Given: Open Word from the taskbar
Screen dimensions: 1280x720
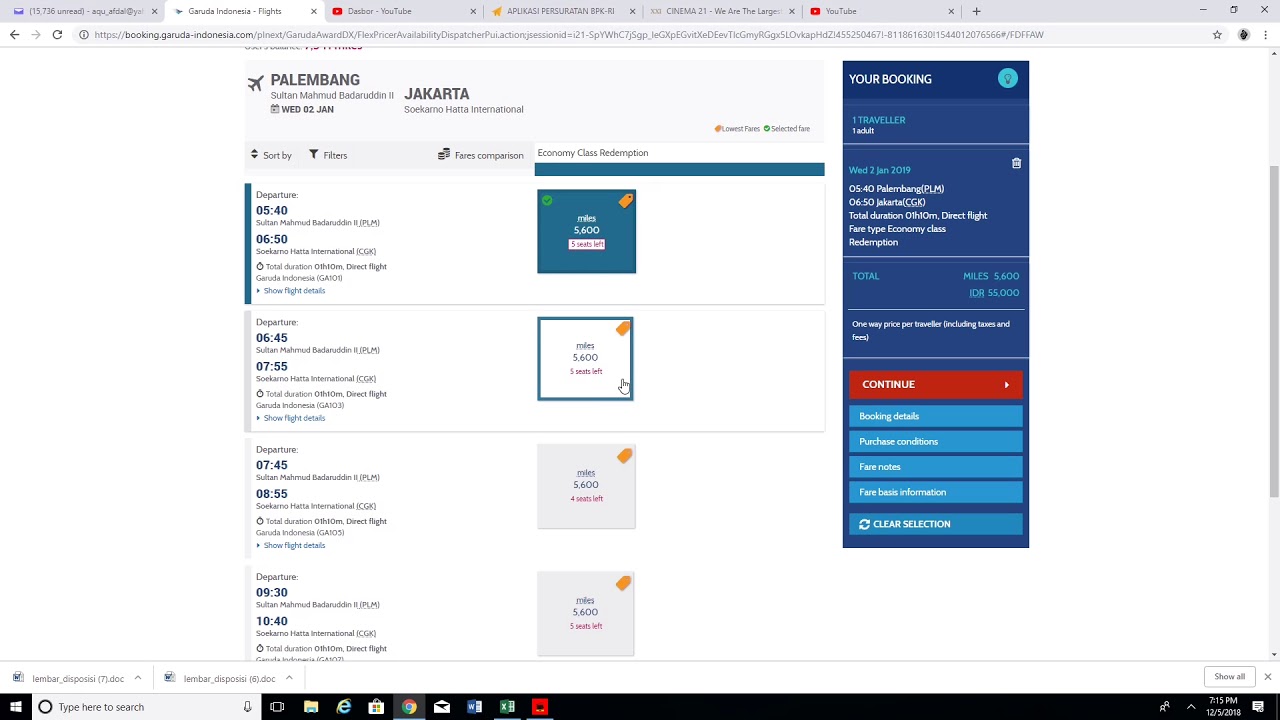Looking at the screenshot, I should pos(474,707).
